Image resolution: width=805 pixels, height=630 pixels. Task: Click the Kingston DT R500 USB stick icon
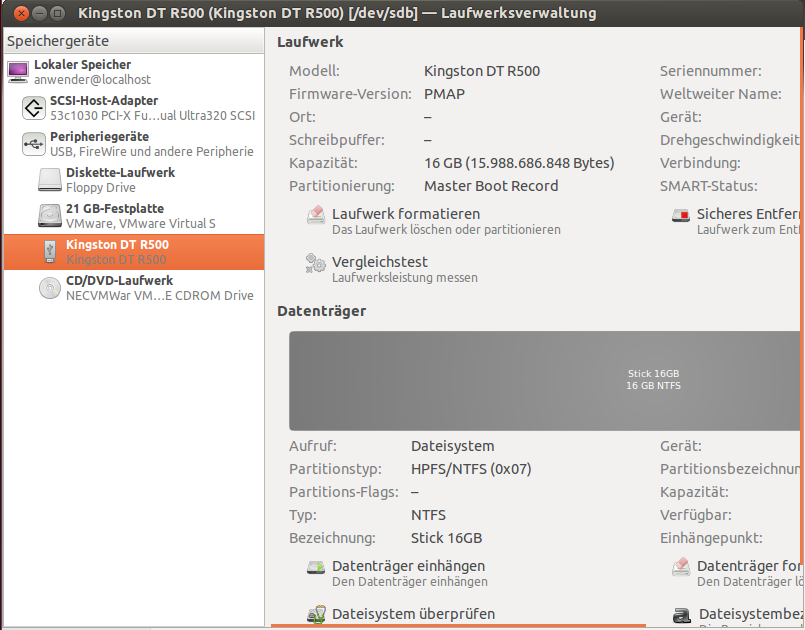(x=50, y=252)
